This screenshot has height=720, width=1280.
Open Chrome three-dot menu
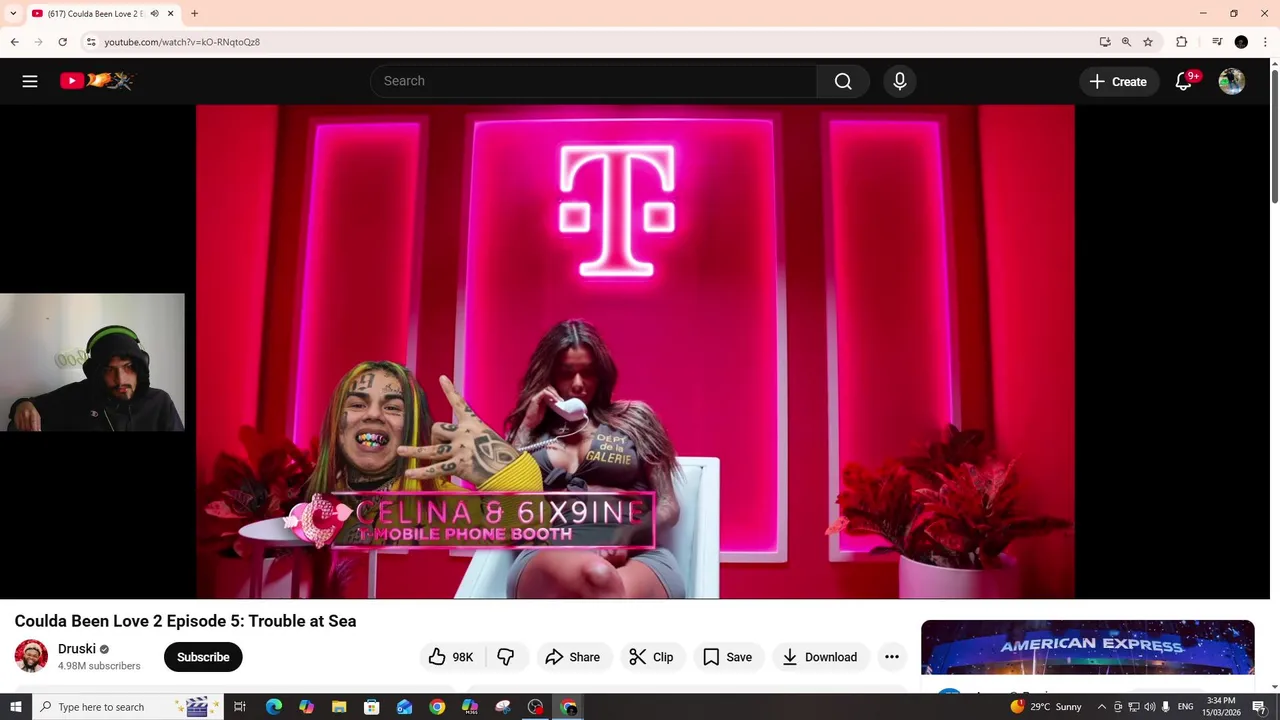pos(1265,42)
